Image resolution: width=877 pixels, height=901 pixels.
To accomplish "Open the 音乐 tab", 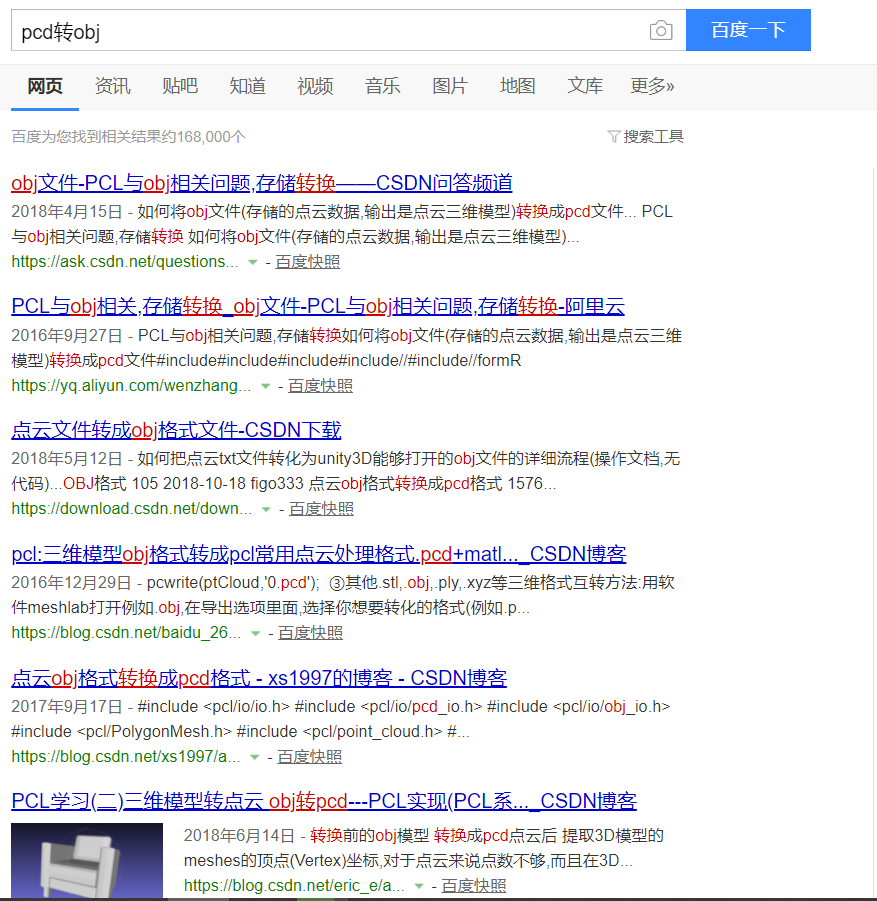I will pos(383,86).
